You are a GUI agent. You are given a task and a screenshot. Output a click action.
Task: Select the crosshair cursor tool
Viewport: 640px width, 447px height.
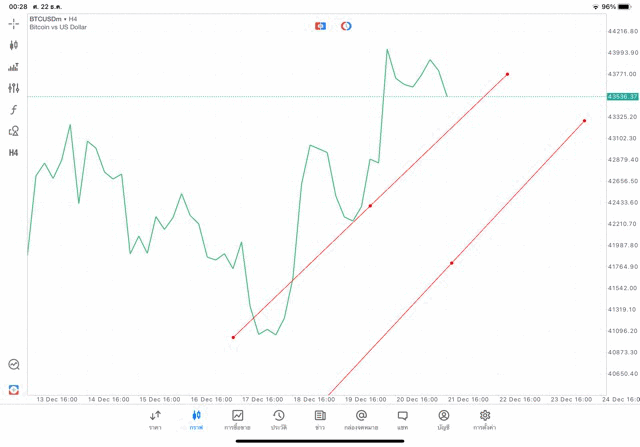click(14, 23)
